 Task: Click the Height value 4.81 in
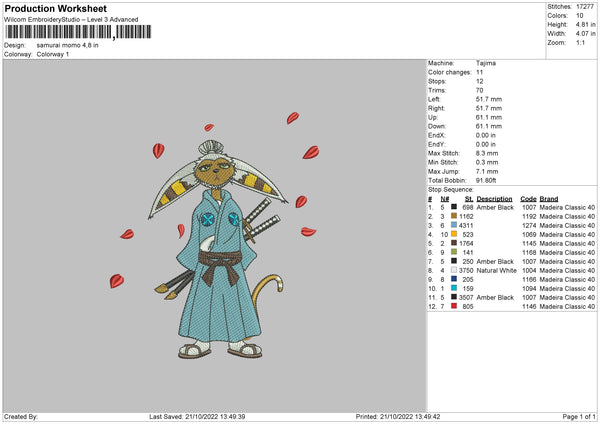click(586, 24)
